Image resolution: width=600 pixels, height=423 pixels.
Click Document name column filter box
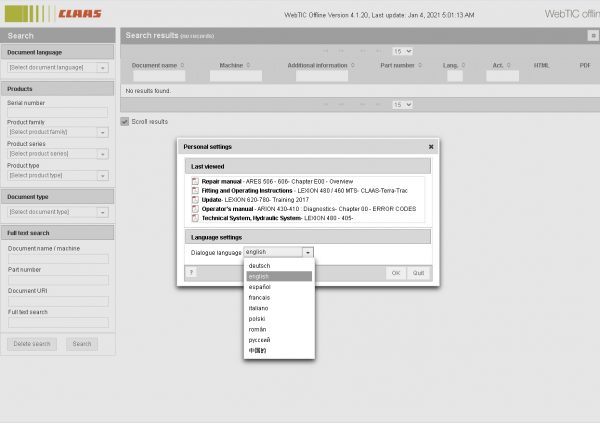(x=159, y=76)
